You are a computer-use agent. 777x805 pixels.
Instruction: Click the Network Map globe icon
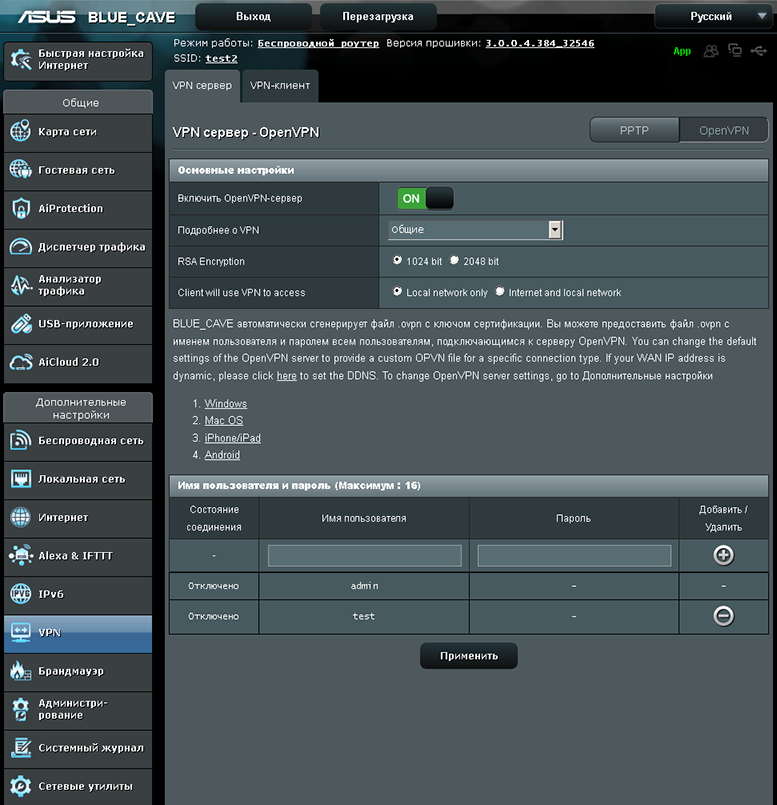[21, 131]
